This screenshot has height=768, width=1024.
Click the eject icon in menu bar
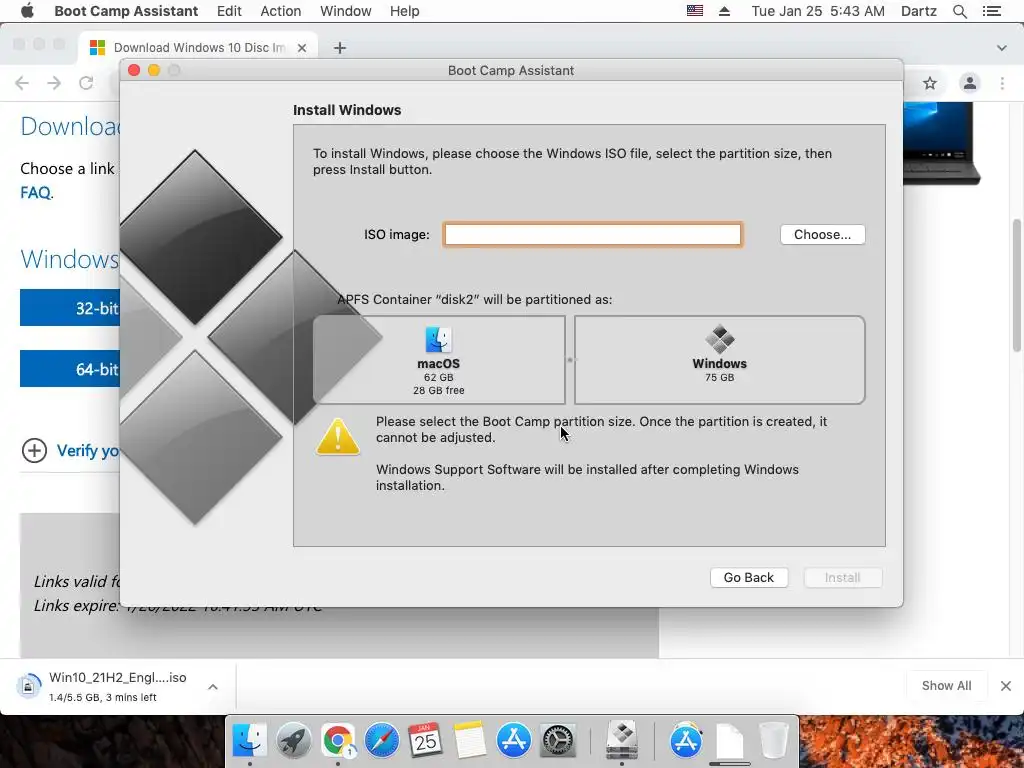point(724,11)
